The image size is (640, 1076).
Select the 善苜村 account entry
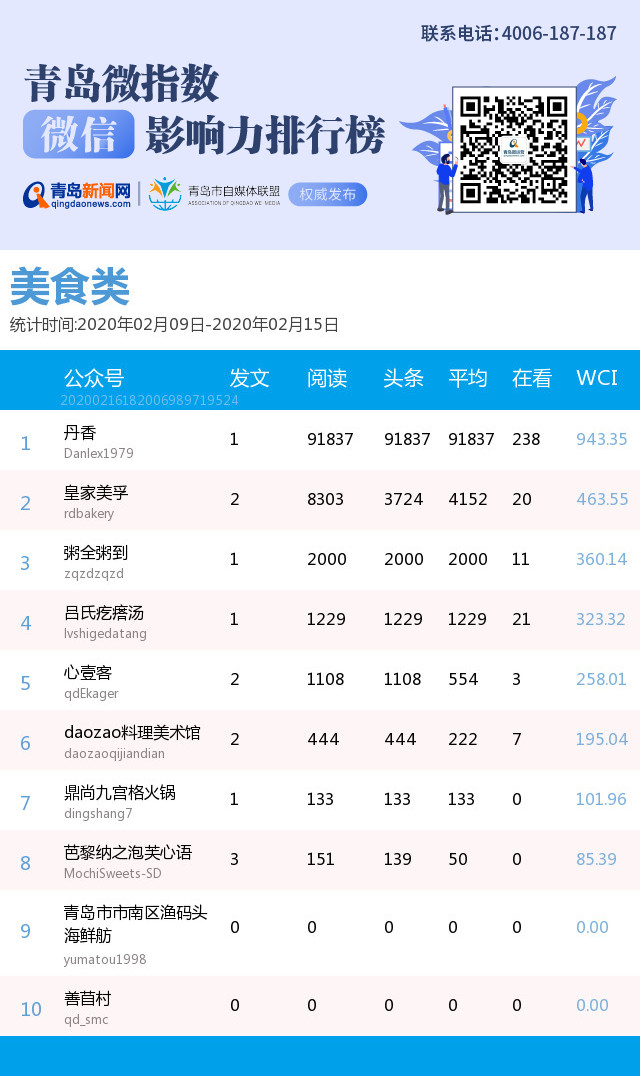click(88, 999)
